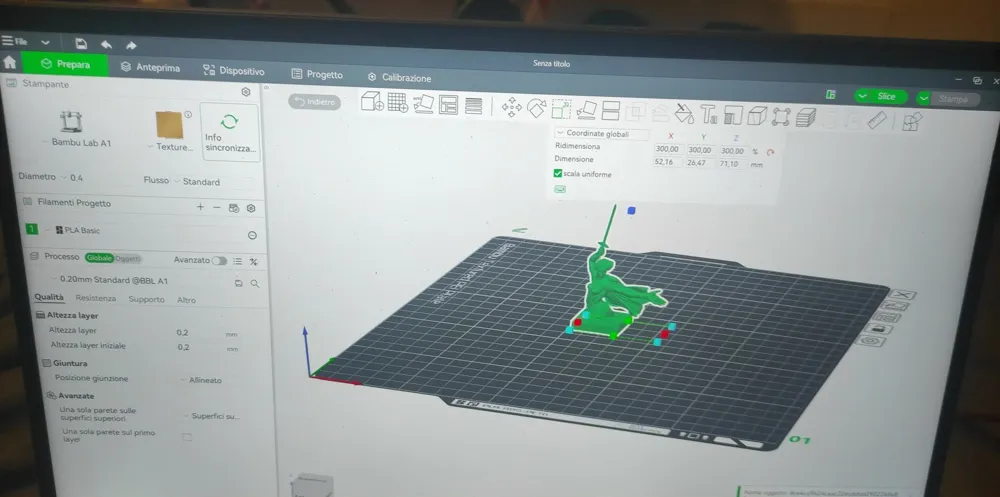Uncheck the scala uniforme checkbox
The height and width of the screenshot is (497, 1000).
click(x=558, y=174)
